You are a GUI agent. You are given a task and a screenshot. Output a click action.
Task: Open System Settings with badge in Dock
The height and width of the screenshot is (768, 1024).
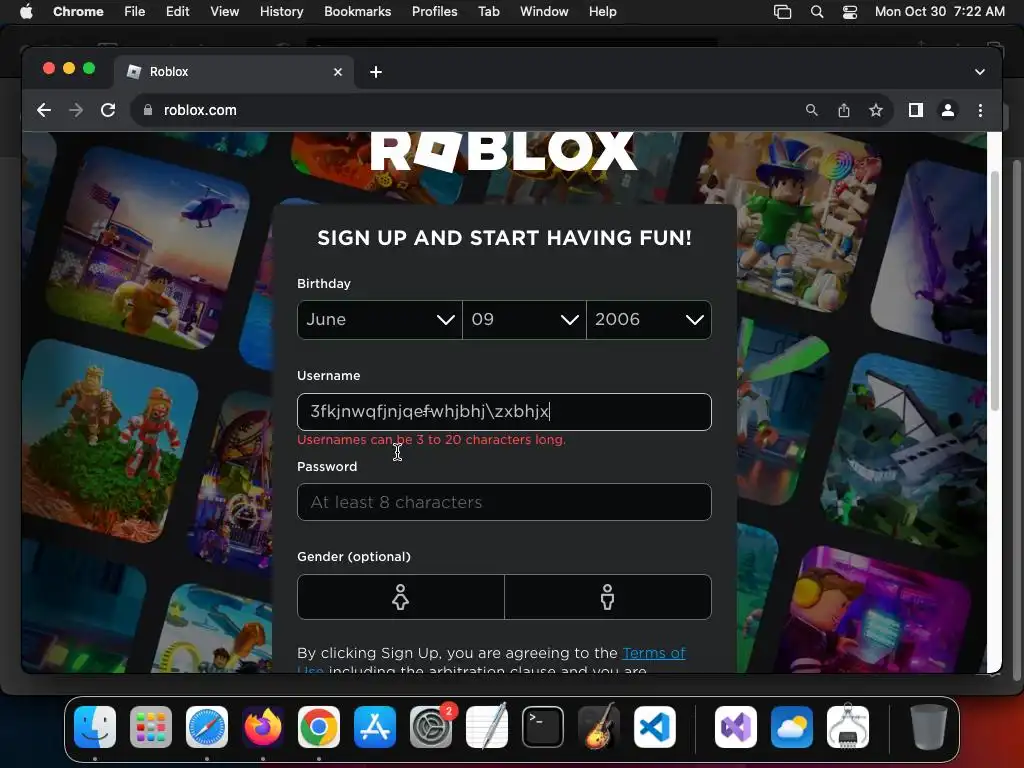point(431,727)
